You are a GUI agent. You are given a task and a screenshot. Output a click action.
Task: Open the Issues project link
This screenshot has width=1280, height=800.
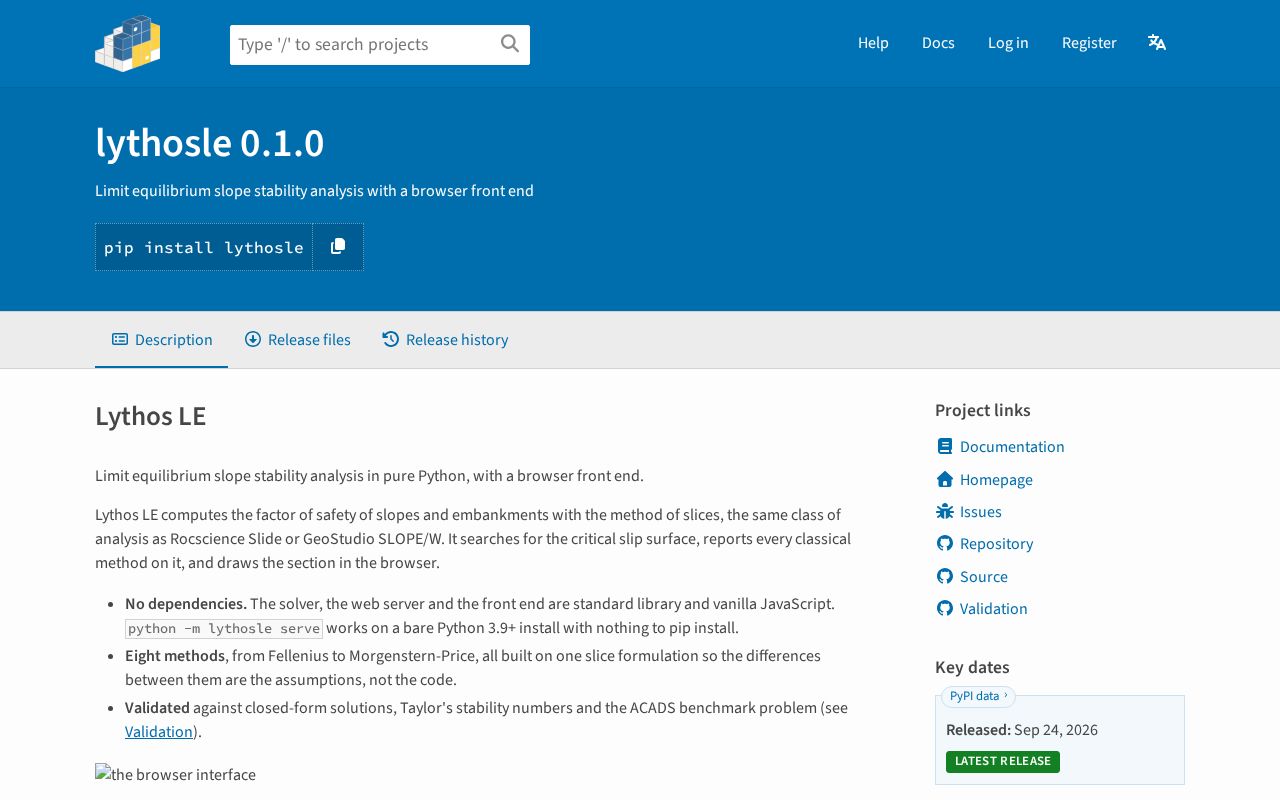(x=980, y=511)
